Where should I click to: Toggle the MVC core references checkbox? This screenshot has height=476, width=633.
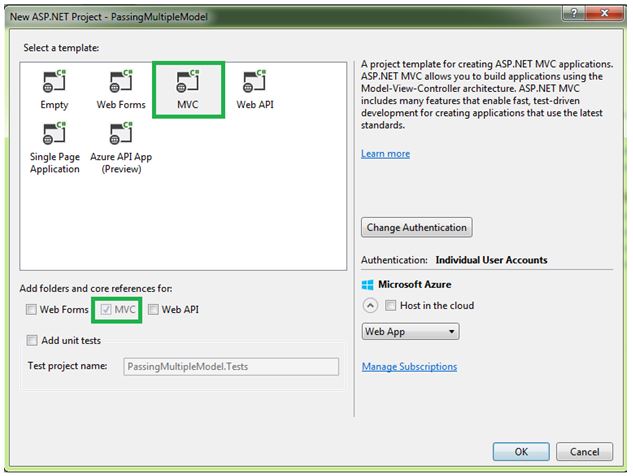click(x=106, y=310)
